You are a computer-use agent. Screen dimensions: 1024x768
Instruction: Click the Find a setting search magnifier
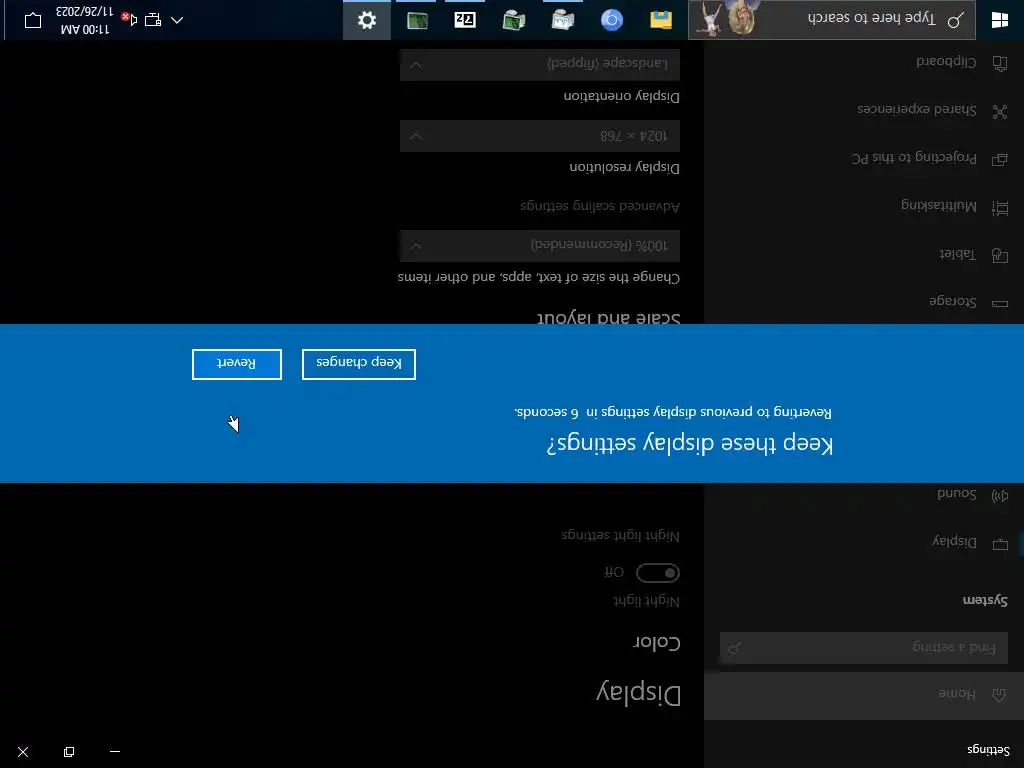(735, 648)
